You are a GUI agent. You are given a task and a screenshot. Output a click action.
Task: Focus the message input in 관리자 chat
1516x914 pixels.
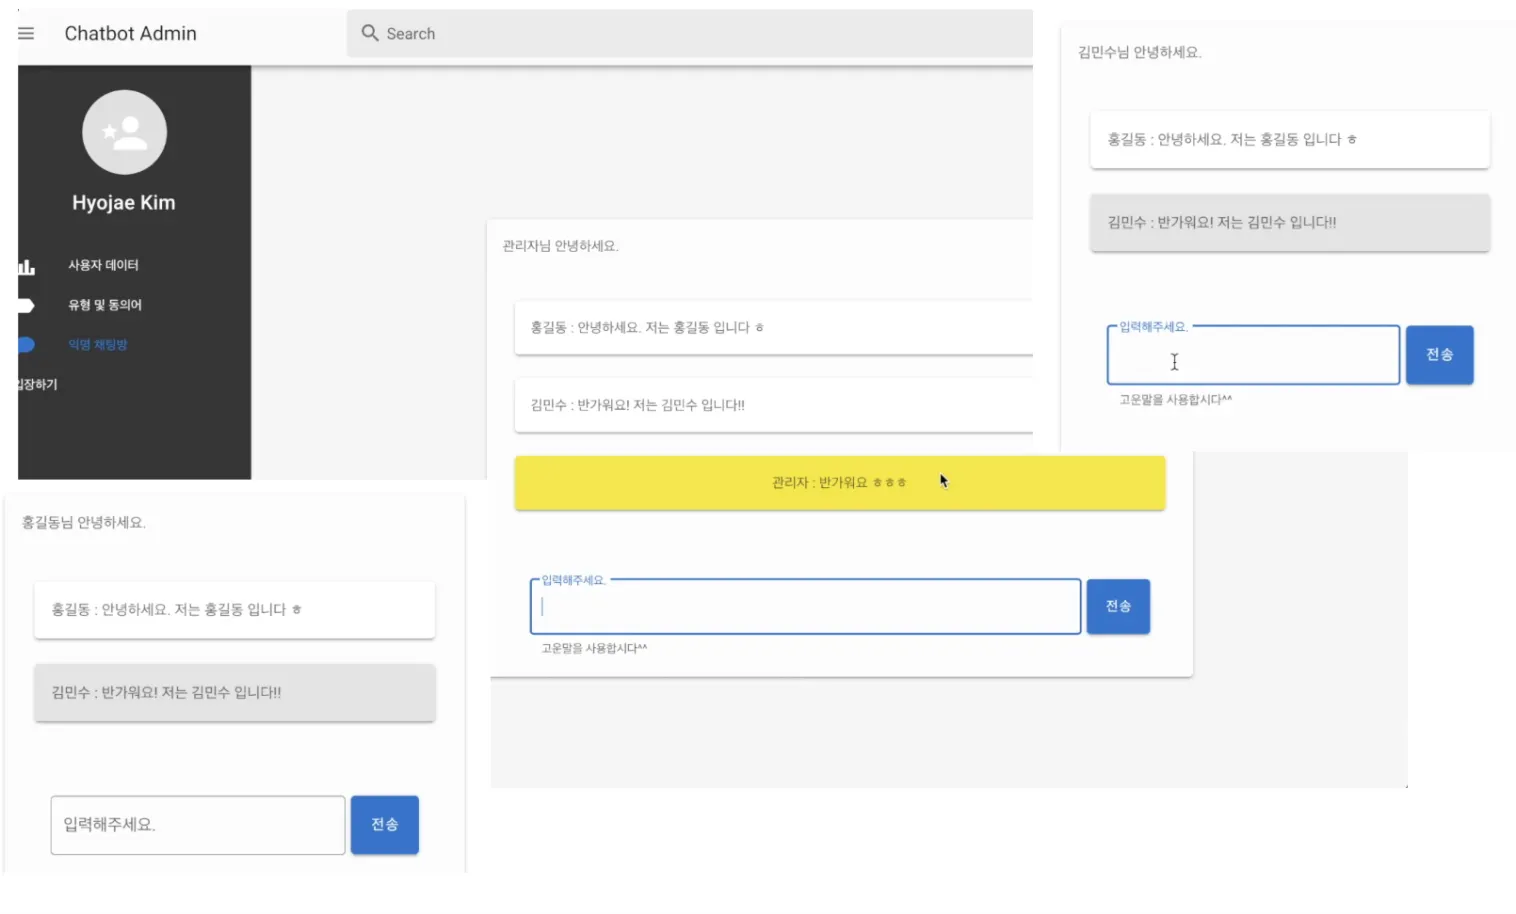[805, 606]
